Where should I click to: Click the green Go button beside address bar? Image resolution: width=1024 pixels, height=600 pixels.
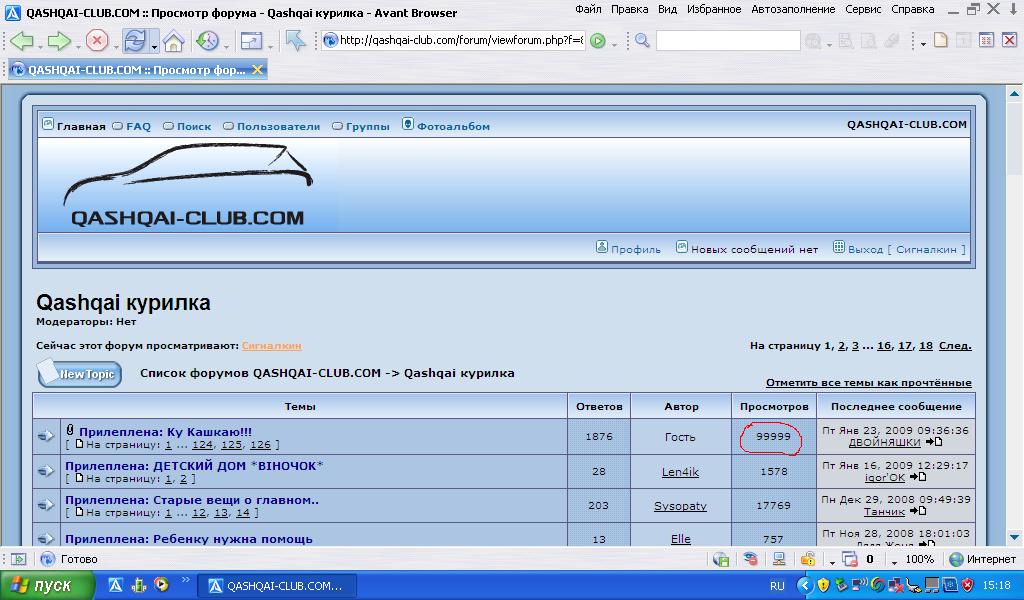pos(597,41)
